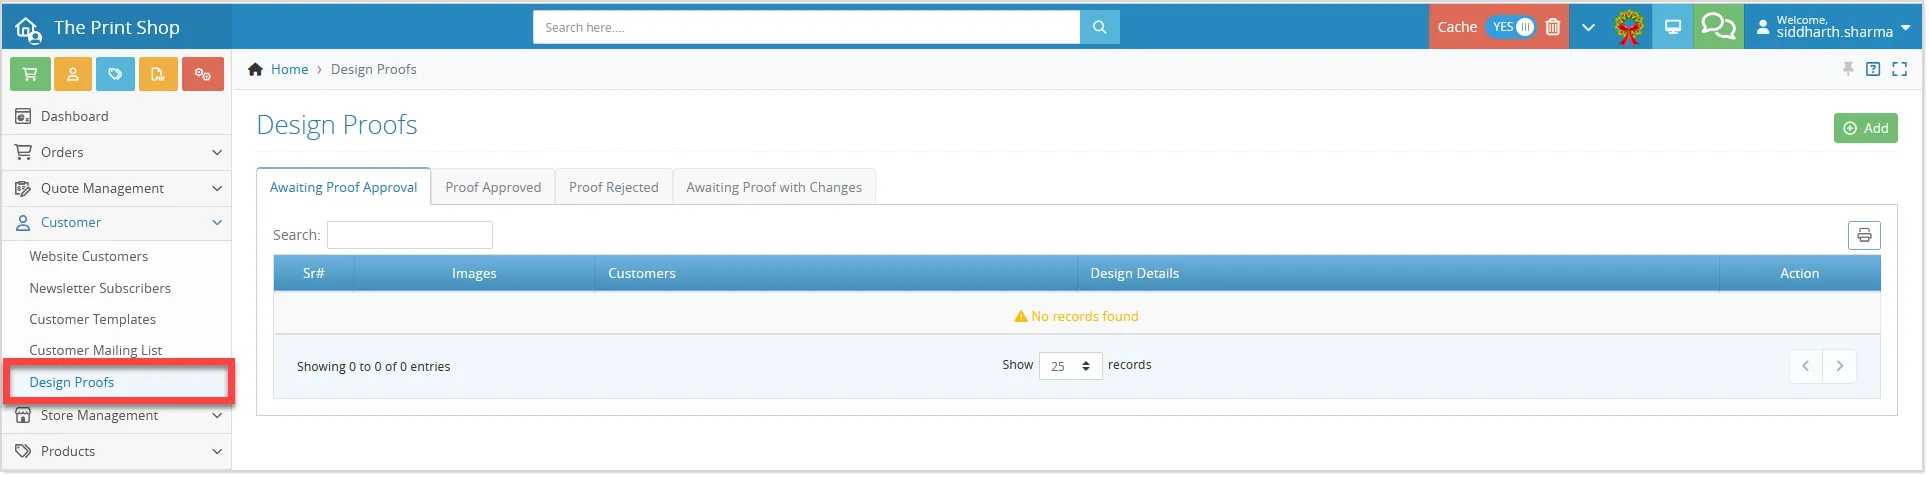Screen dimensions: 1929x477
Task: Select the Awaiting Proof Approval tab
Action: (343, 187)
